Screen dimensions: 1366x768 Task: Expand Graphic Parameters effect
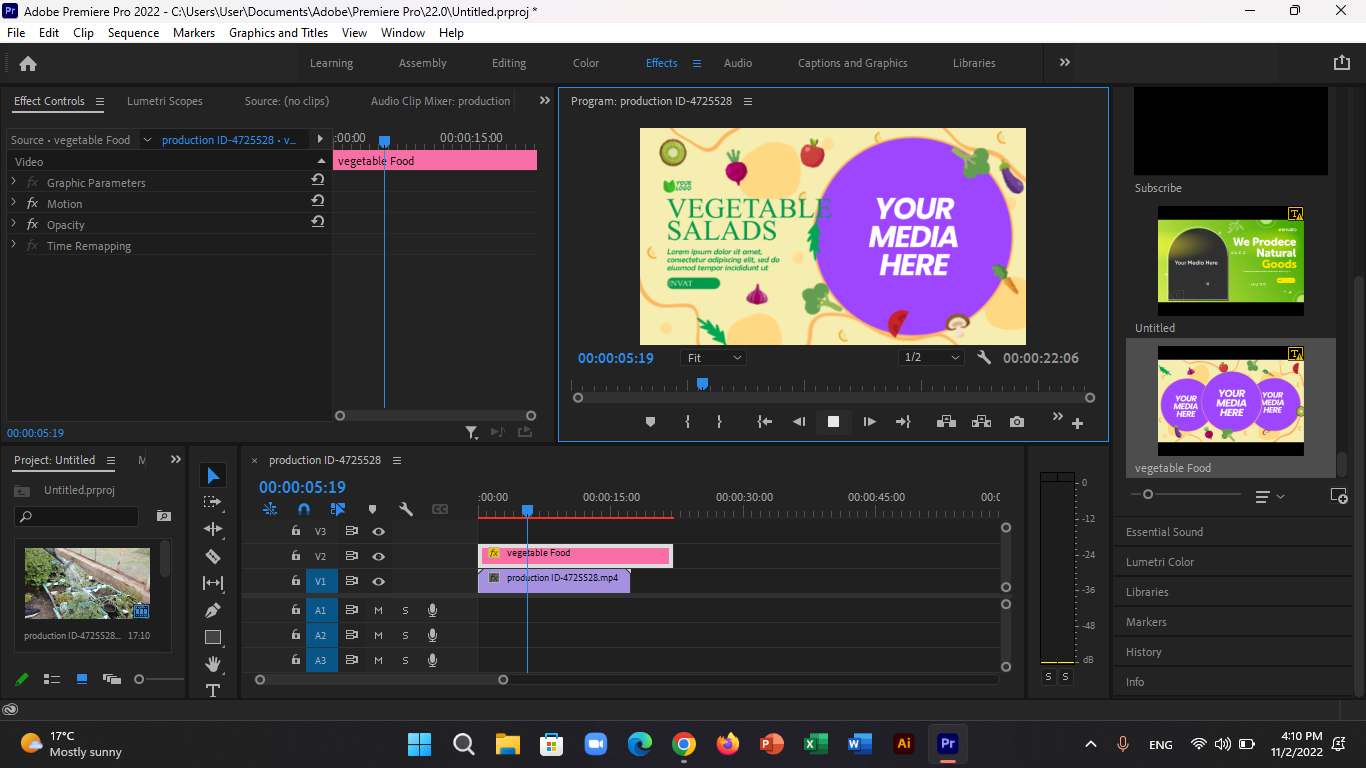pyautogui.click(x=13, y=182)
